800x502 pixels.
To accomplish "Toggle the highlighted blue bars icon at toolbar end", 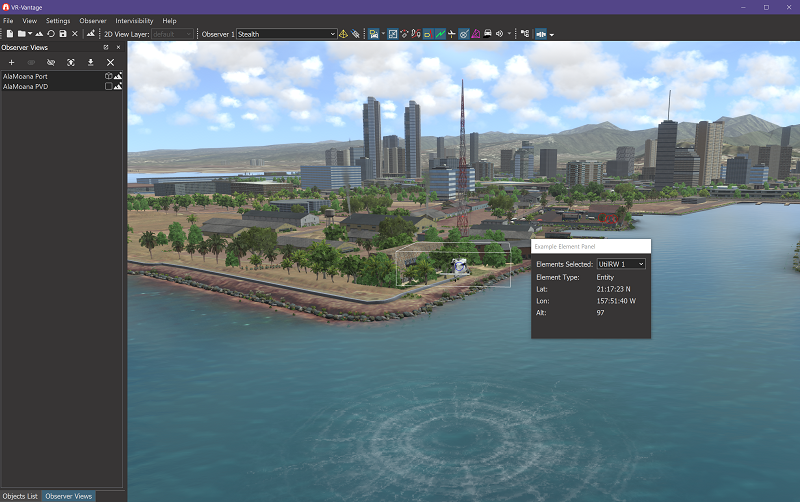I will tap(541, 34).
